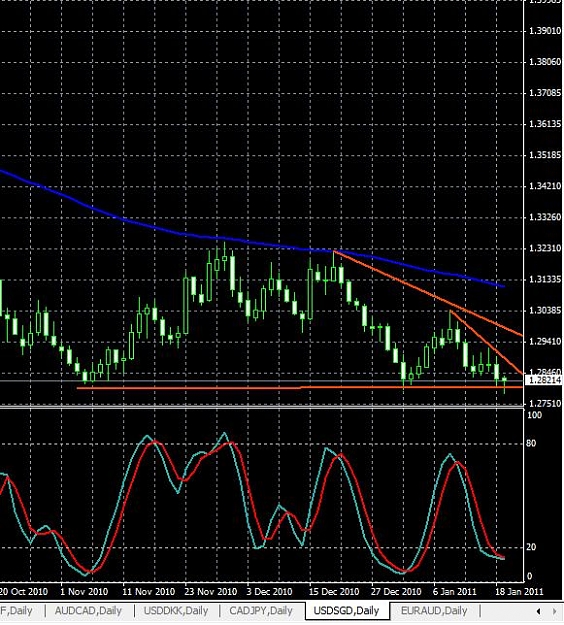The width and height of the screenshot is (564, 625).
Task: Switch to the USDSGD,Daily chart tab
Action: pyautogui.click(x=346, y=610)
